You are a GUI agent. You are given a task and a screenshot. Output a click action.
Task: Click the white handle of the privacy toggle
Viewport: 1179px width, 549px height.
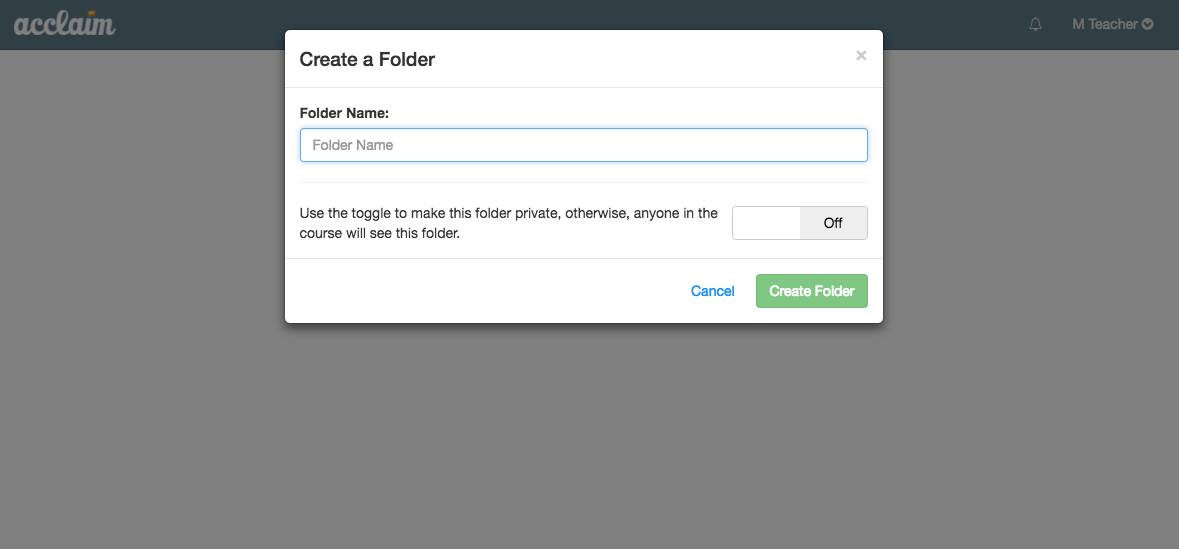coord(766,223)
